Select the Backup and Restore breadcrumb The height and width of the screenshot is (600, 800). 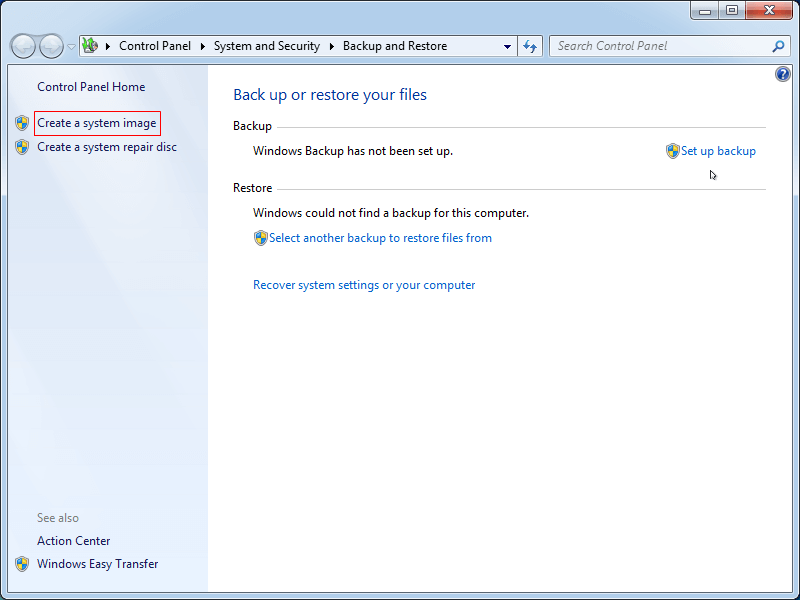[395, 46]
